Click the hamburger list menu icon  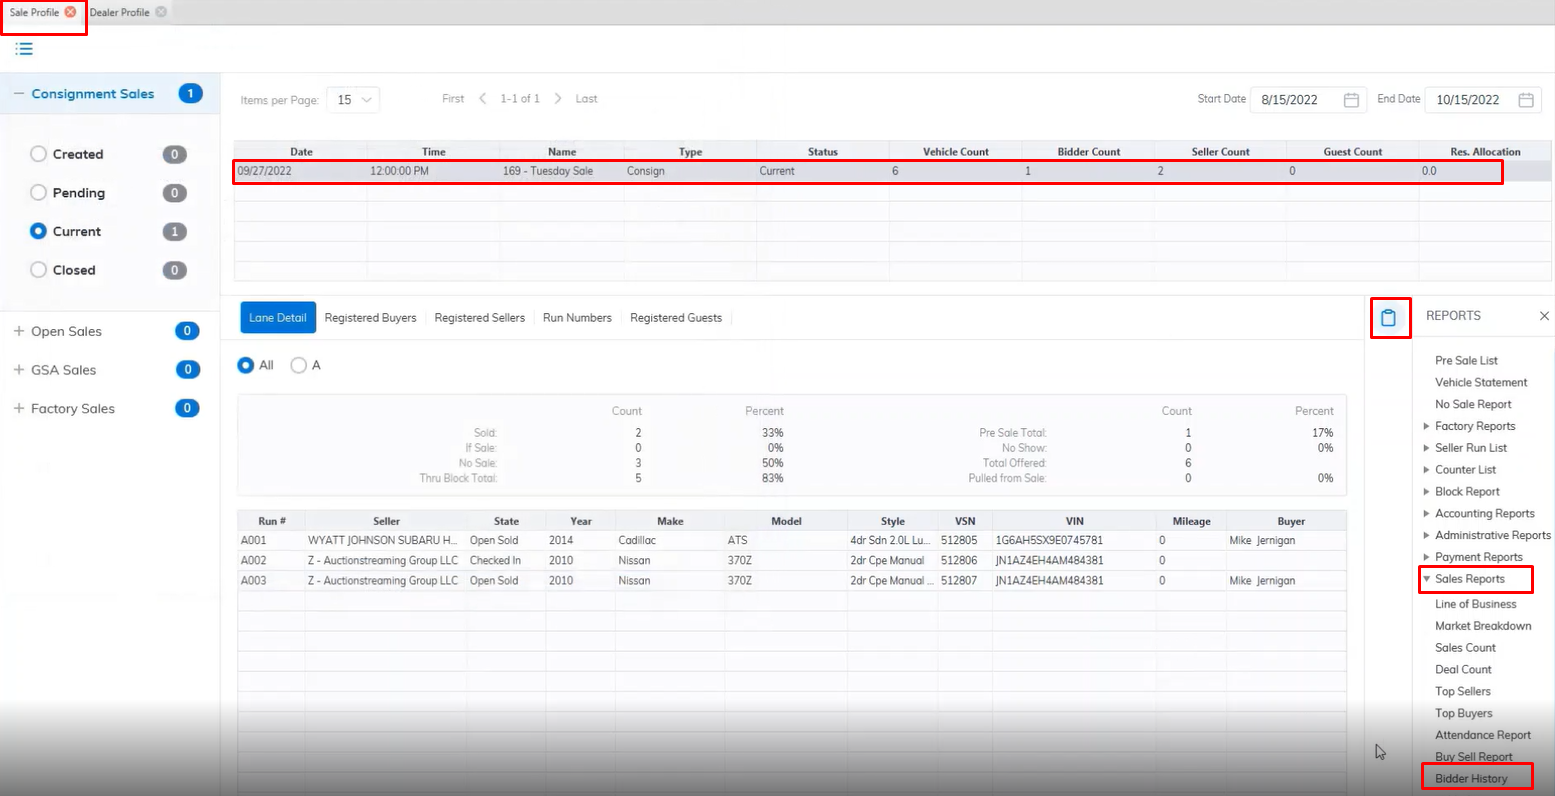coord(24,49)
